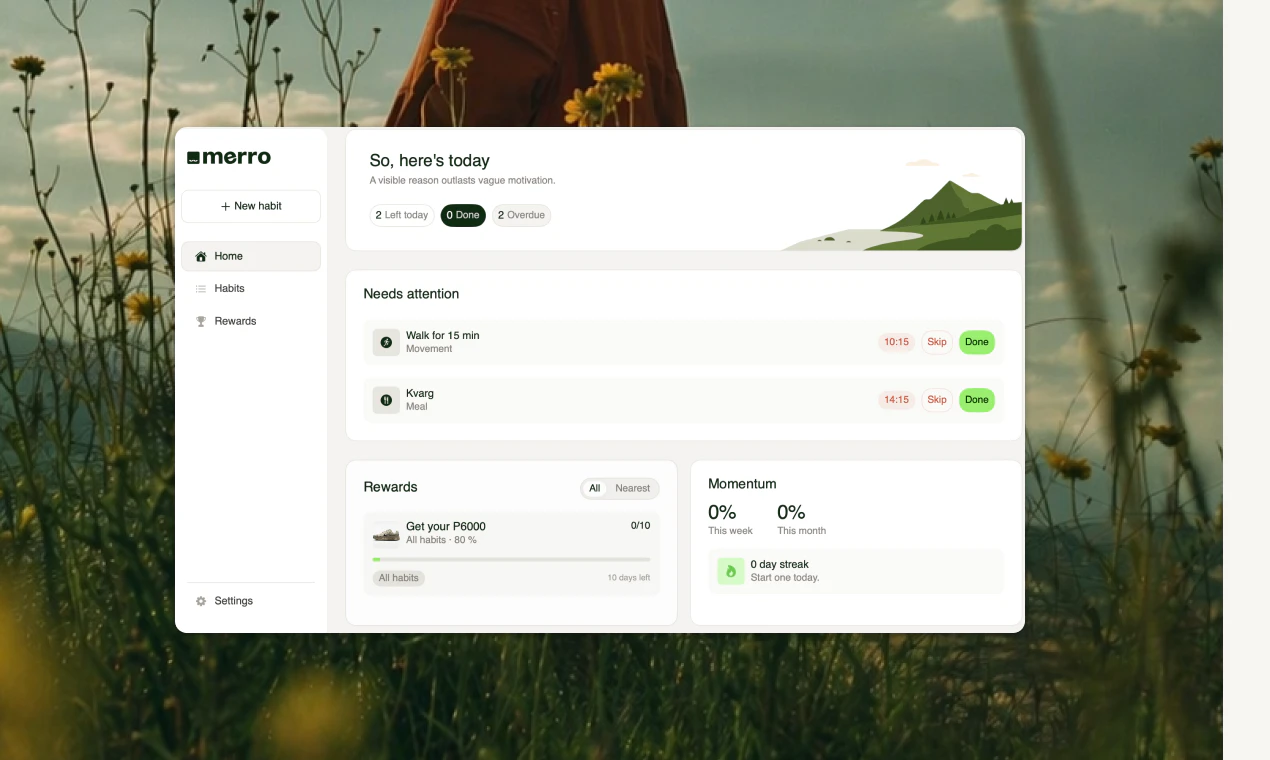Enable the 2 Overdue filter
This screenshot has height=760, width=1270.
click(x=521, y=215)
